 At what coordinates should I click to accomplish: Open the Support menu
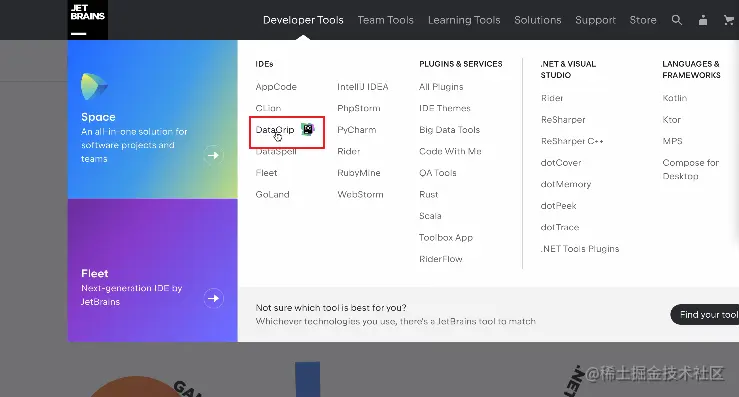pos(595,20)
